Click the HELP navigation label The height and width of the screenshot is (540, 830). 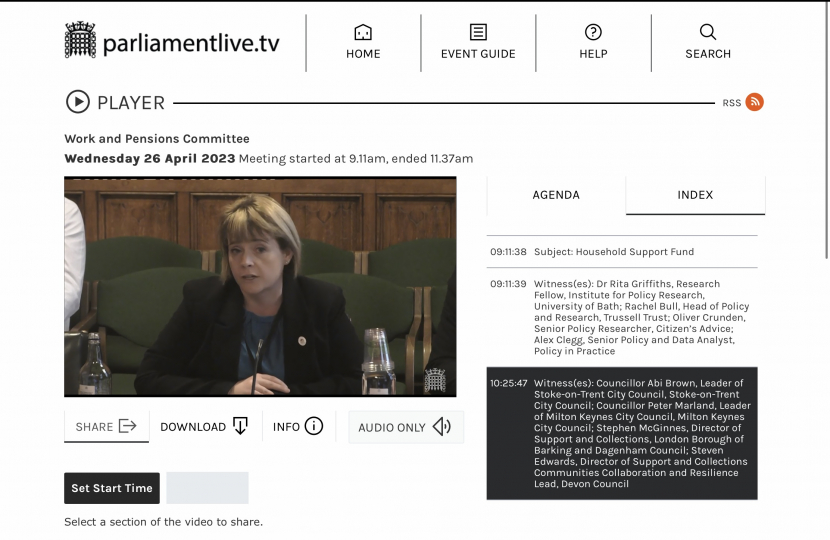click(593, 54)
